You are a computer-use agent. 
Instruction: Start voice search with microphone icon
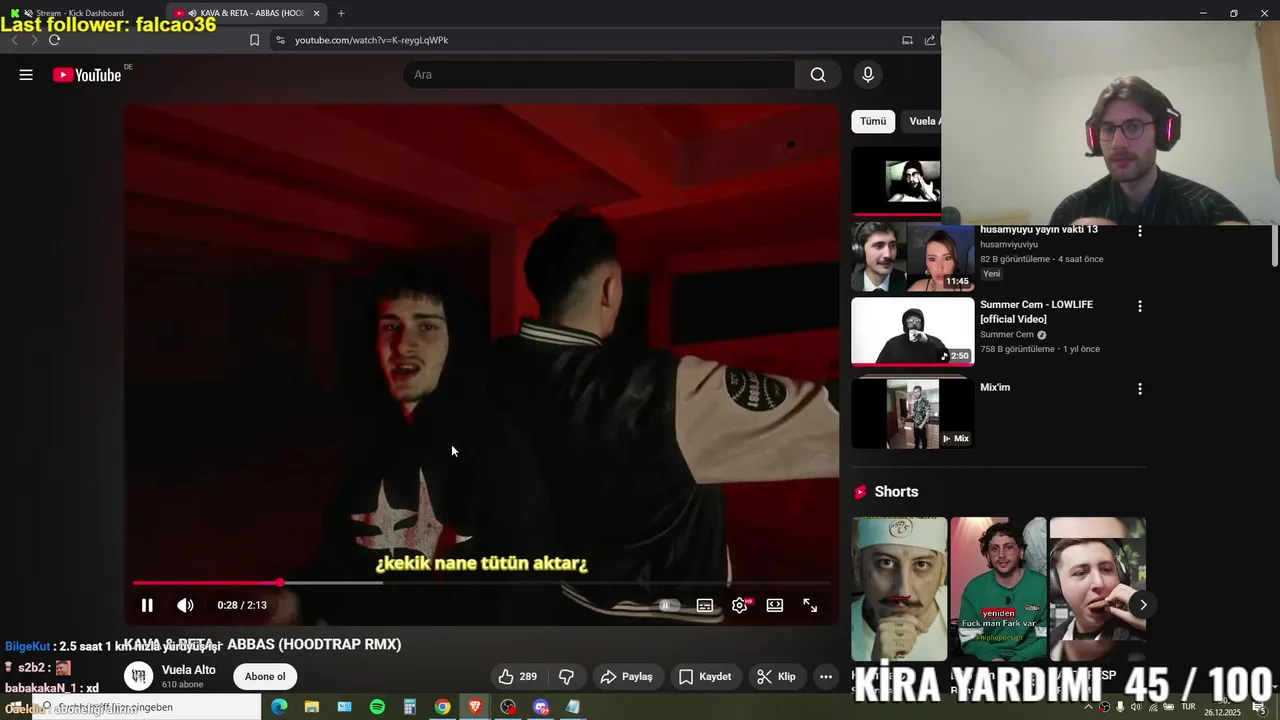[x=868, y=75]
